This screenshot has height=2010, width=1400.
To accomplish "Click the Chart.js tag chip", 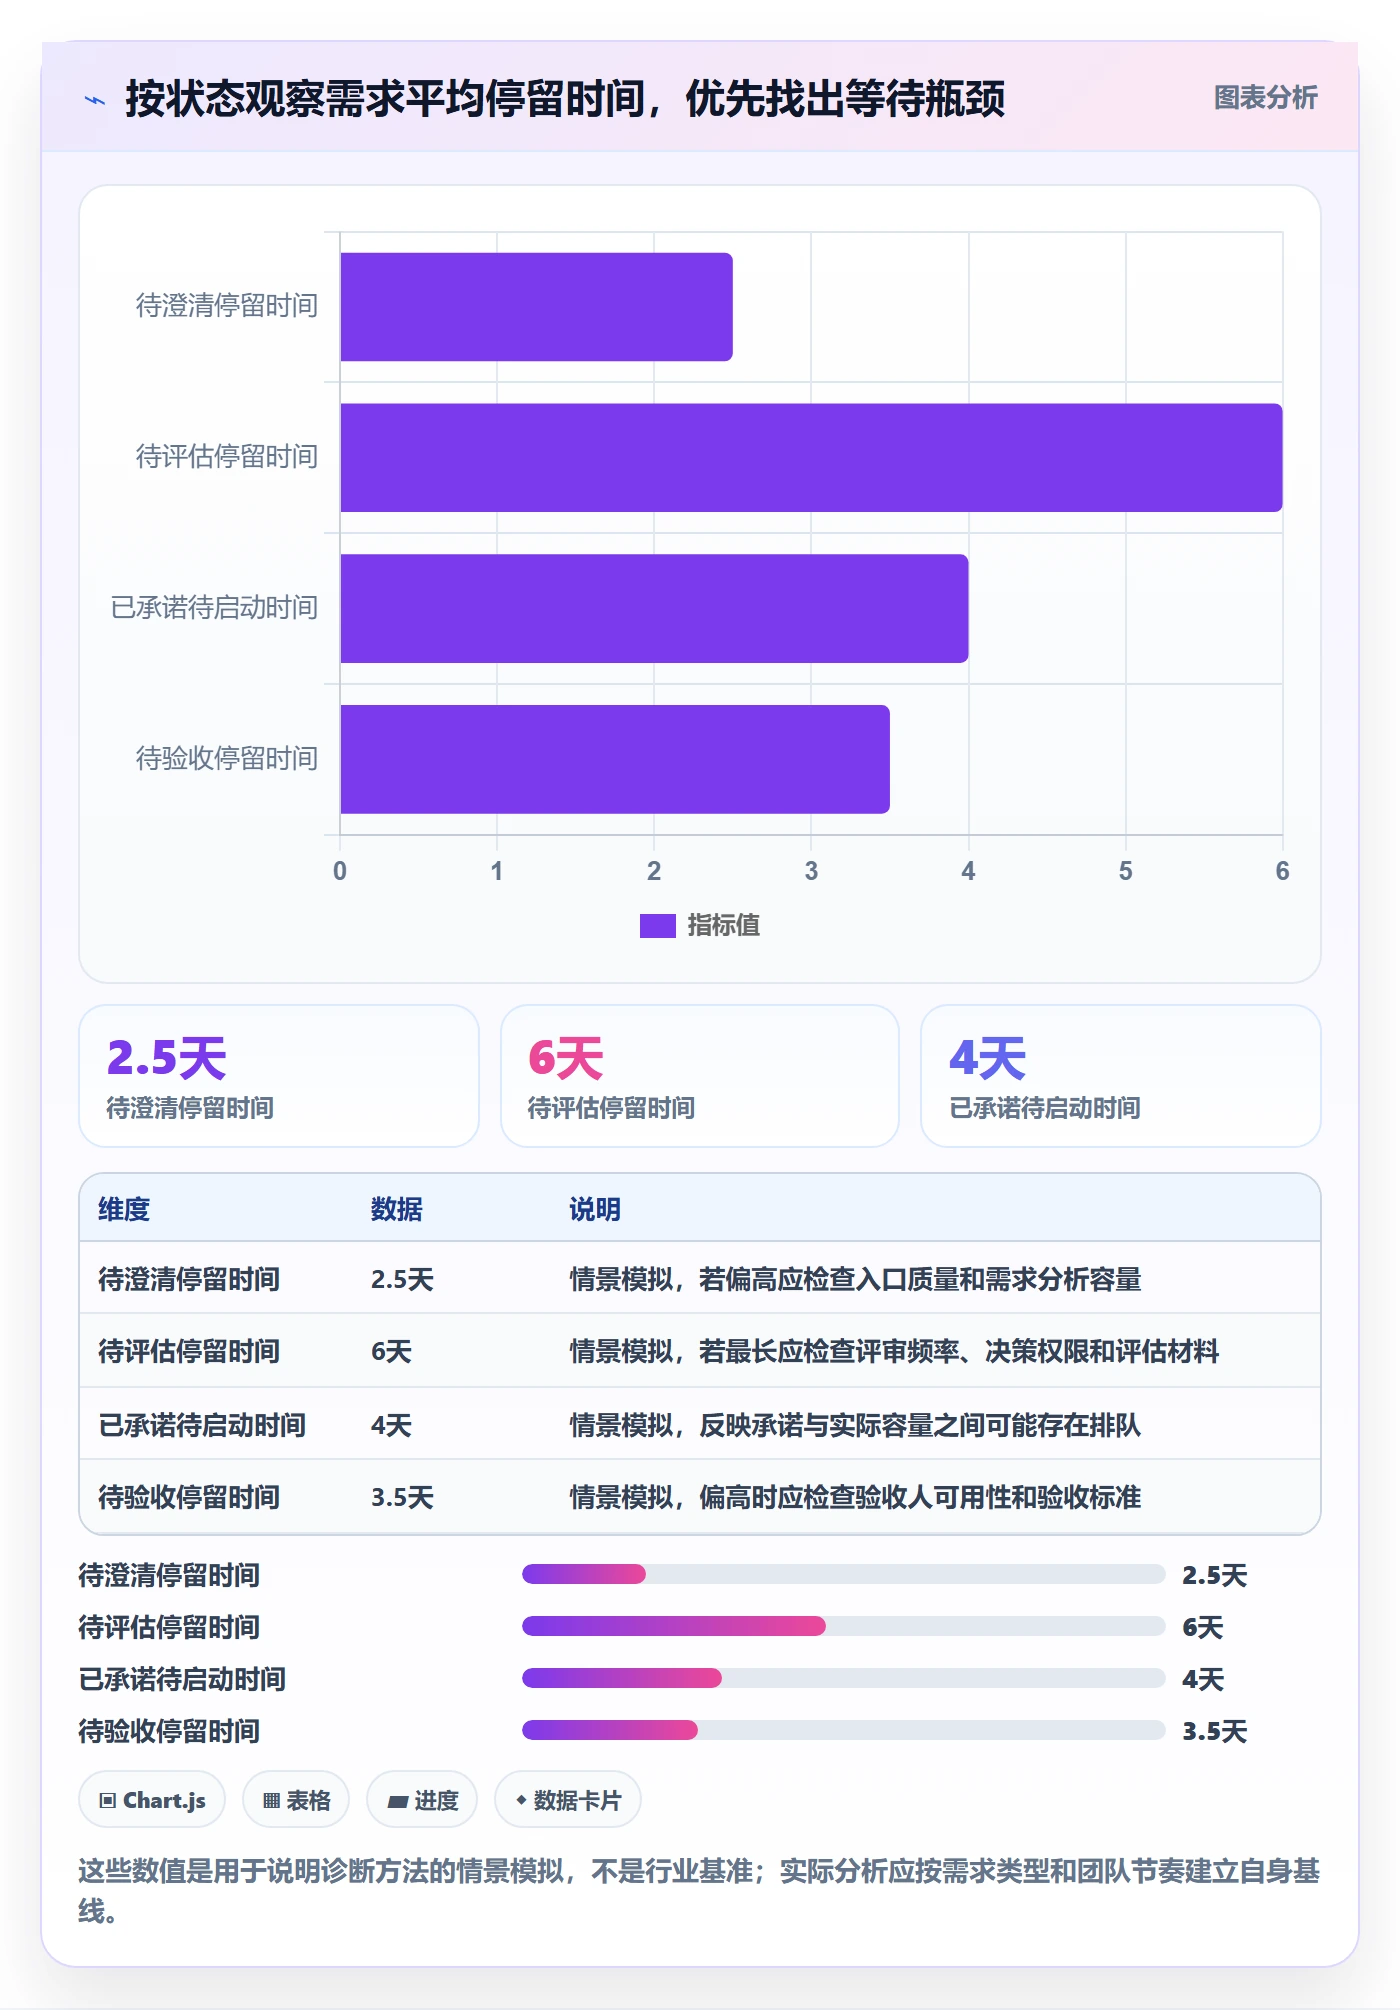I will 152,1800.
